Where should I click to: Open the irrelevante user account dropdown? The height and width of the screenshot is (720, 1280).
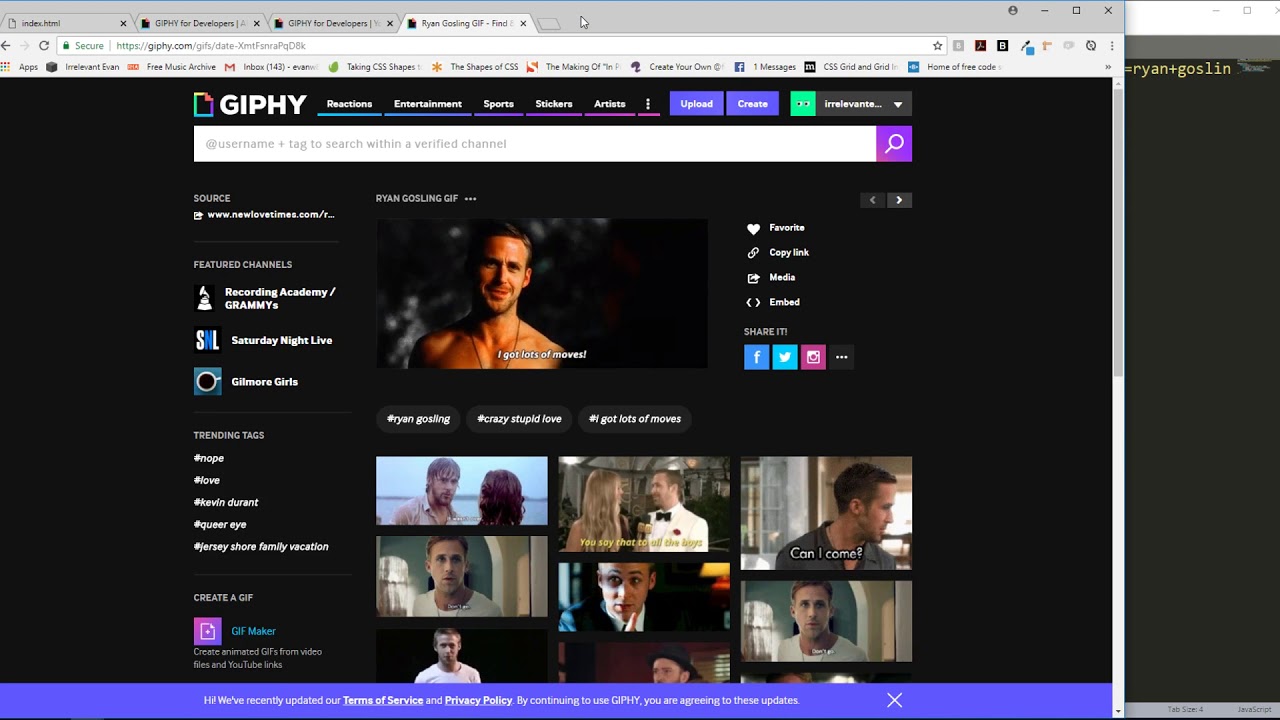pos(851,104)
